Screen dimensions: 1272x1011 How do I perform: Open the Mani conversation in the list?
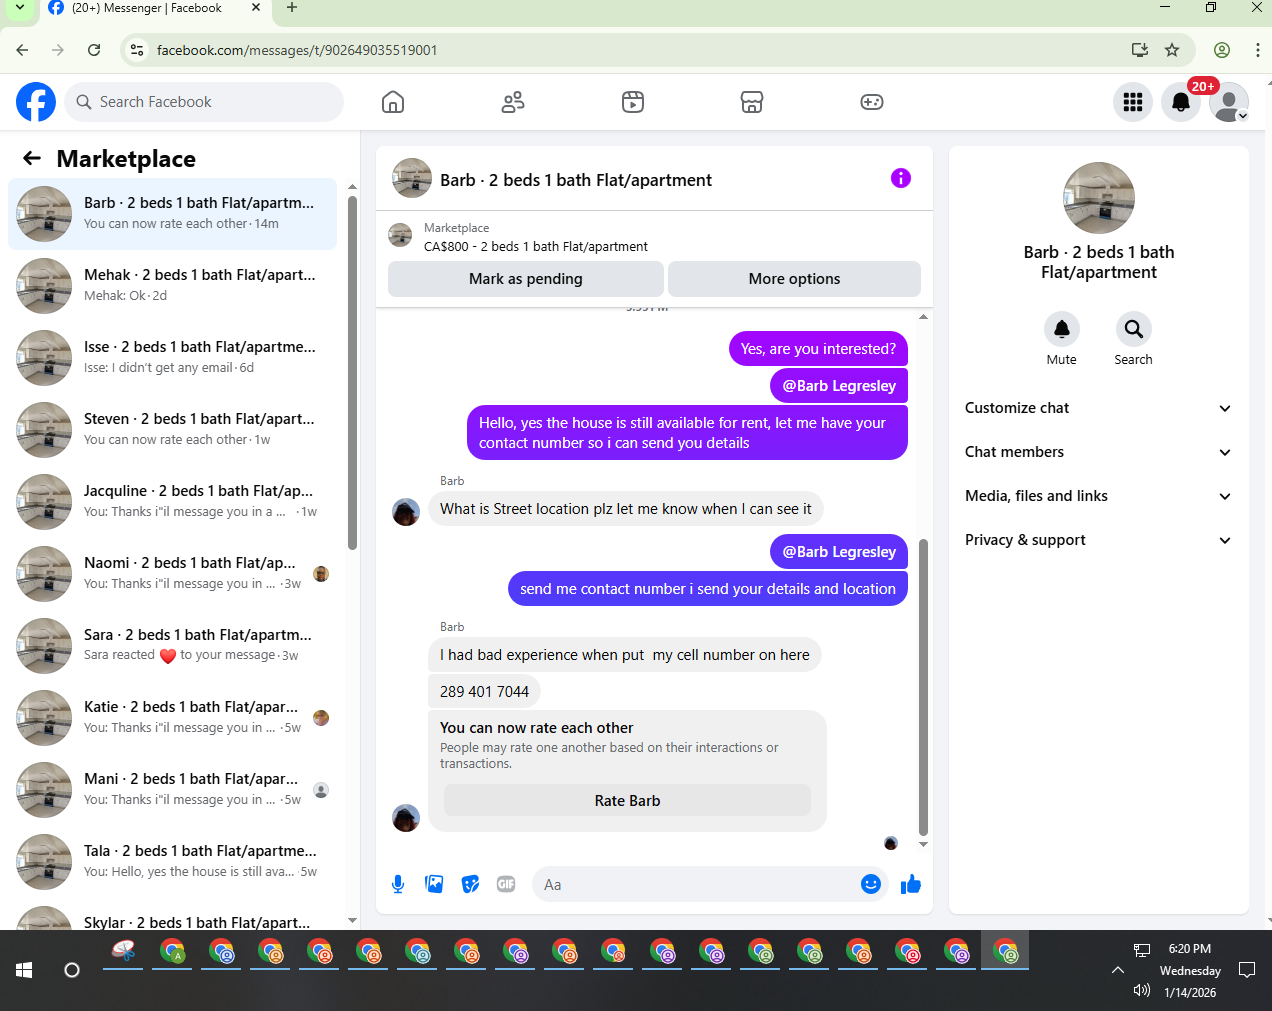click(x=172, y=790)
